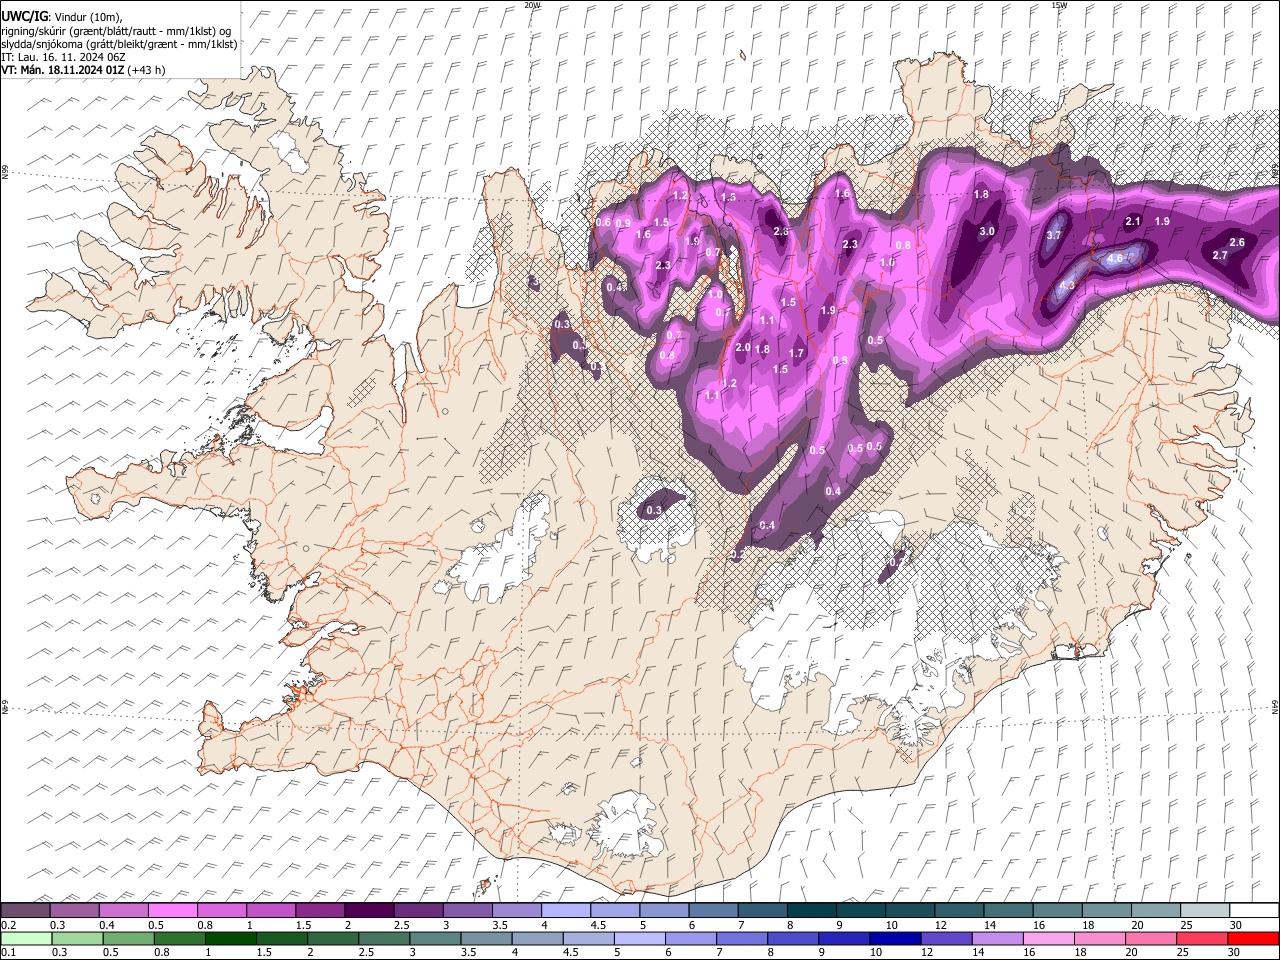Image resolution: width=1280 pixels, height=960 pixels.
Task: Click the 'VT: Mán. 18.11.2024 01Z' valid-time line
Action: [x=62, y=70]
